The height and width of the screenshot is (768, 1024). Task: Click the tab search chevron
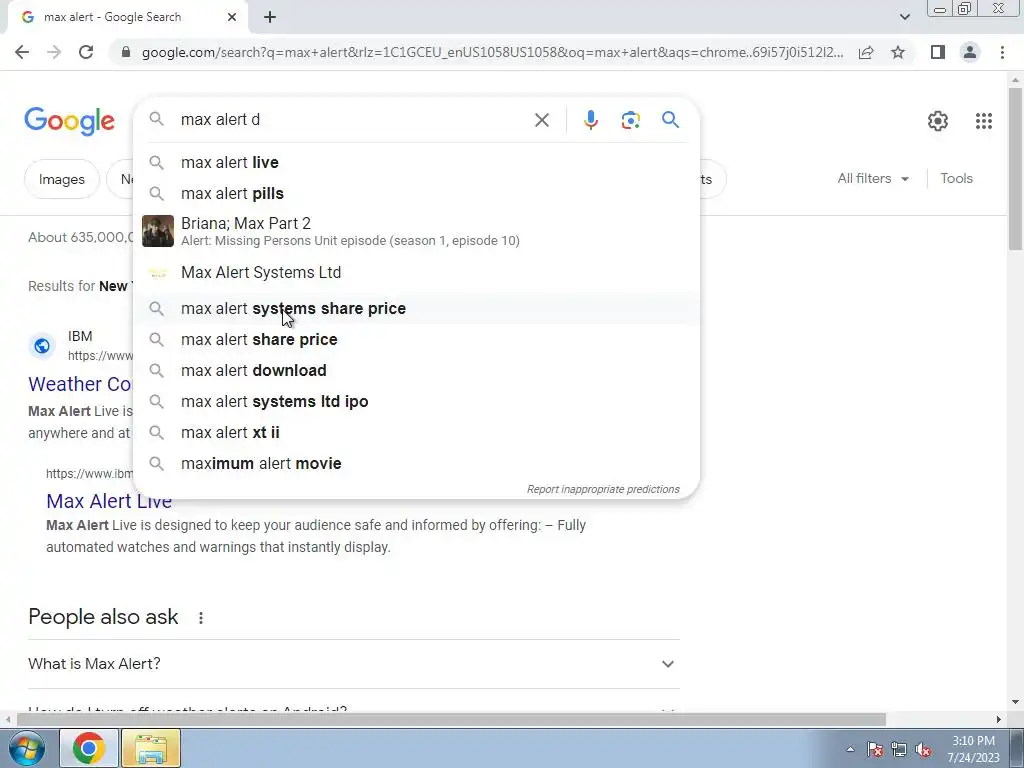(904, 17)
